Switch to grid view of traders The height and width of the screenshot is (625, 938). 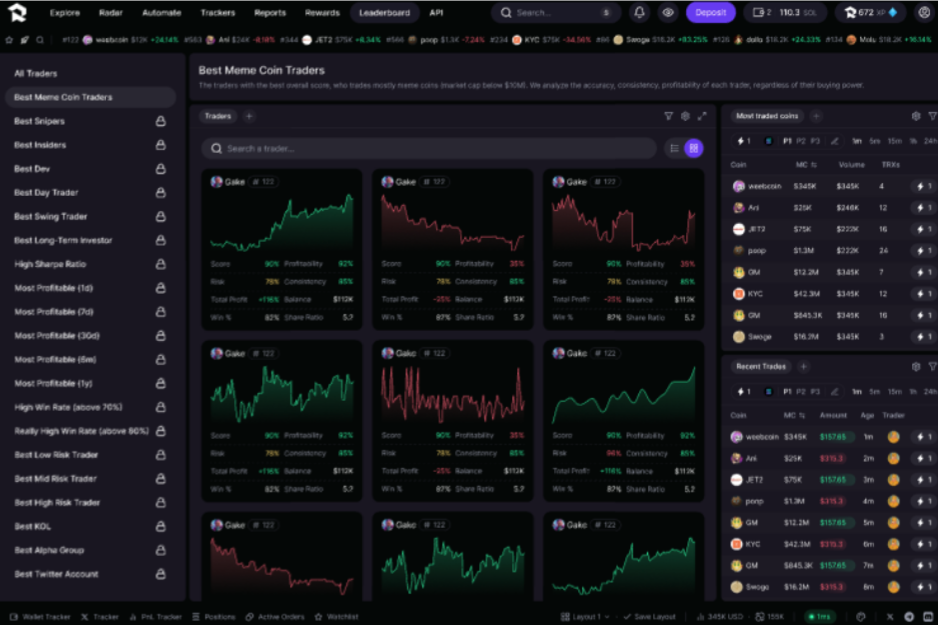(x=694, y=148)
